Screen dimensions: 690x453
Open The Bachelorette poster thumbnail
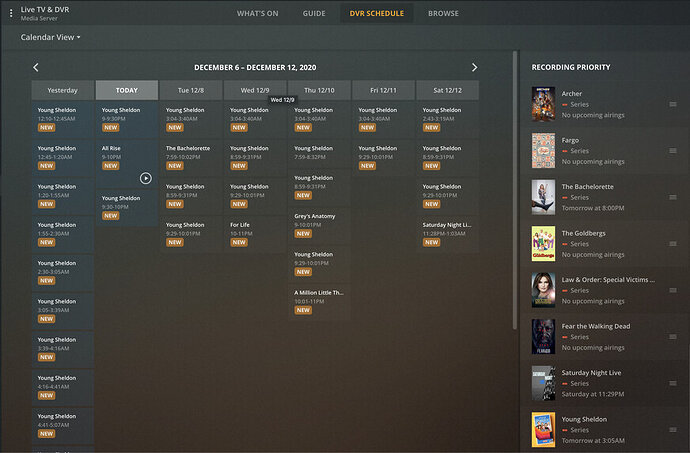pos(543,197)
